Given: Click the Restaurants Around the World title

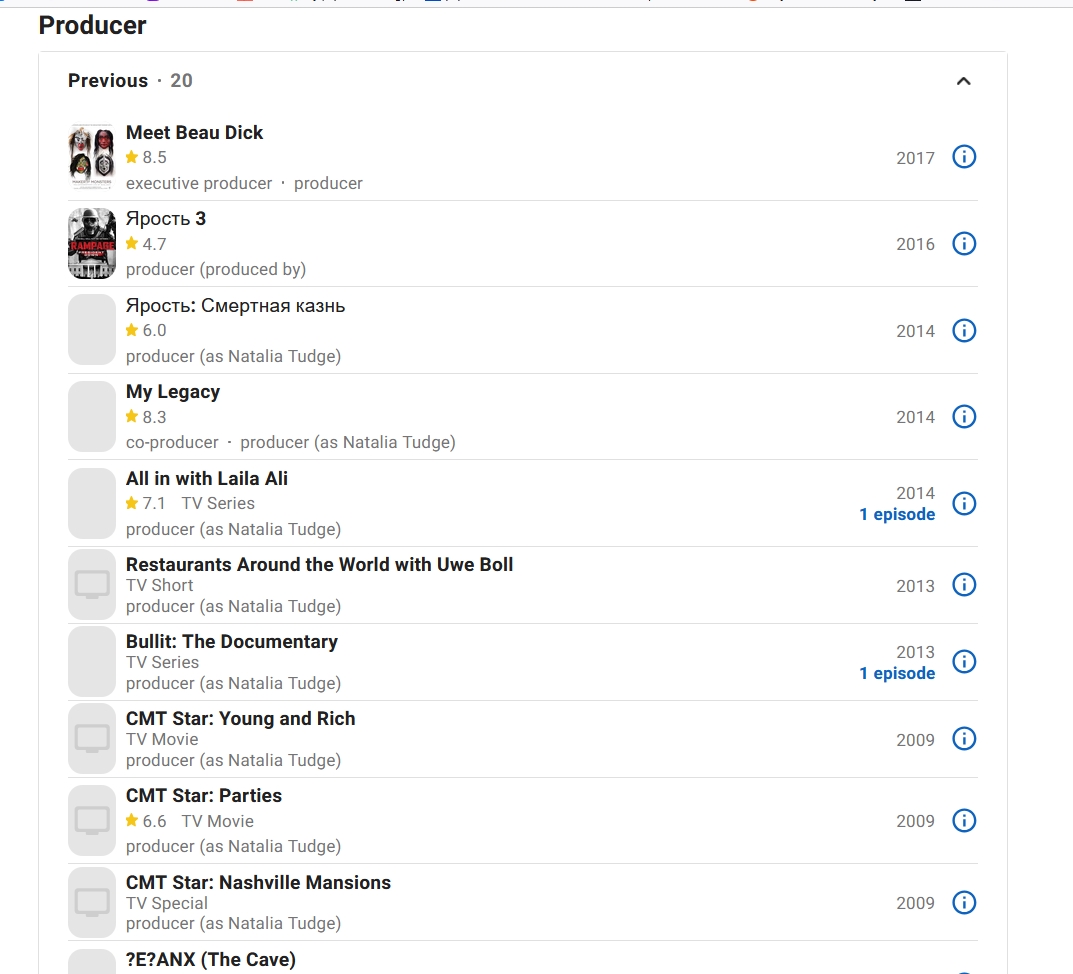Looking at the screenshot, I should coord(319,565).
